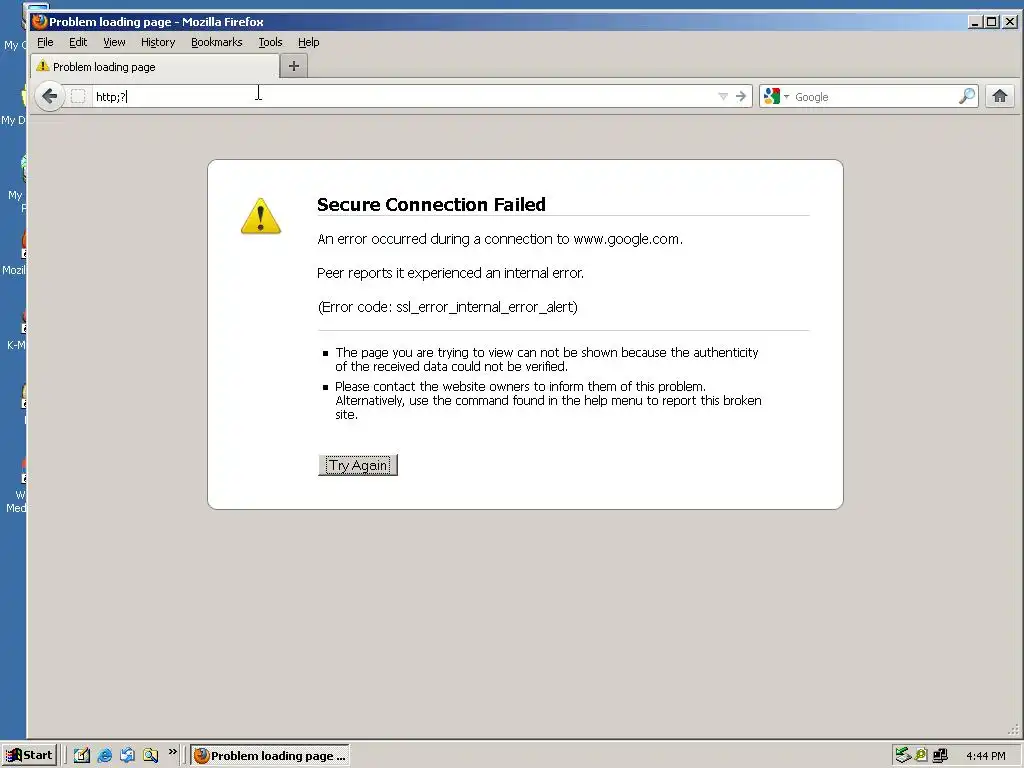Click the Try Again button
Image resolution: width=1024 pixels, height=768 pixels.
358,465
